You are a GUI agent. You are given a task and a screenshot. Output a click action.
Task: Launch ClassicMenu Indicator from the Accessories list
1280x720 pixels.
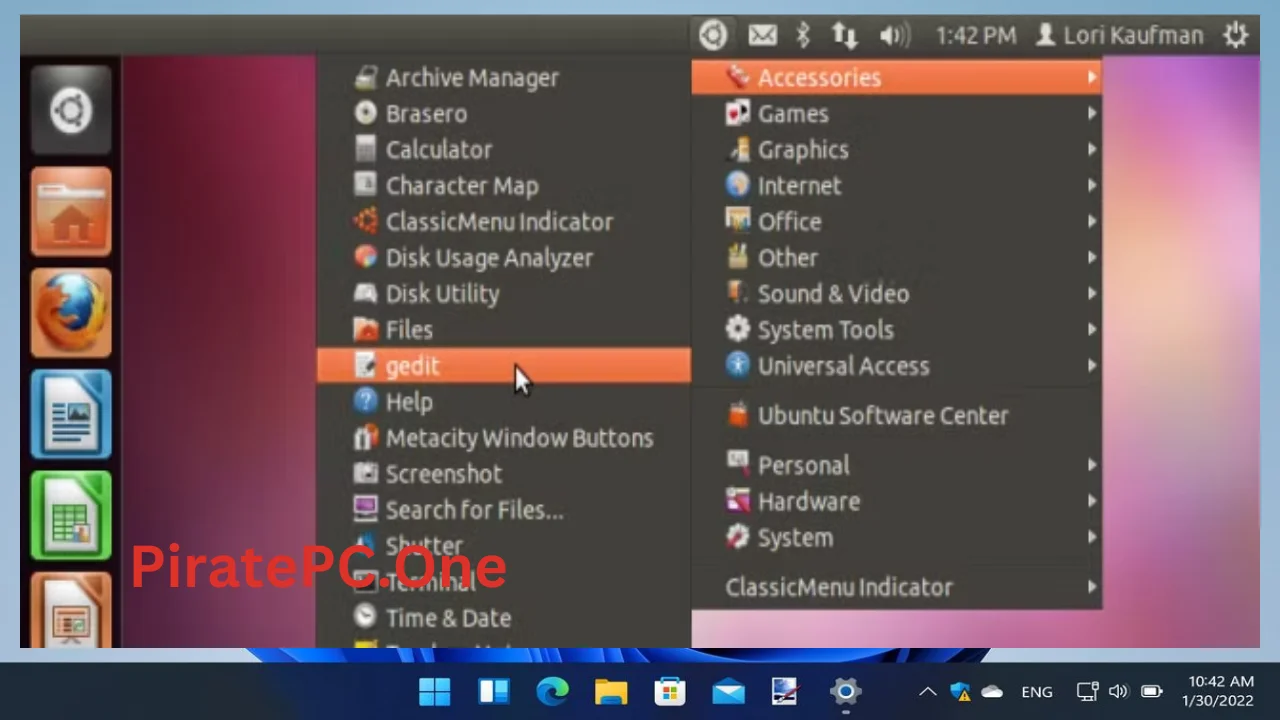[504, 222]
